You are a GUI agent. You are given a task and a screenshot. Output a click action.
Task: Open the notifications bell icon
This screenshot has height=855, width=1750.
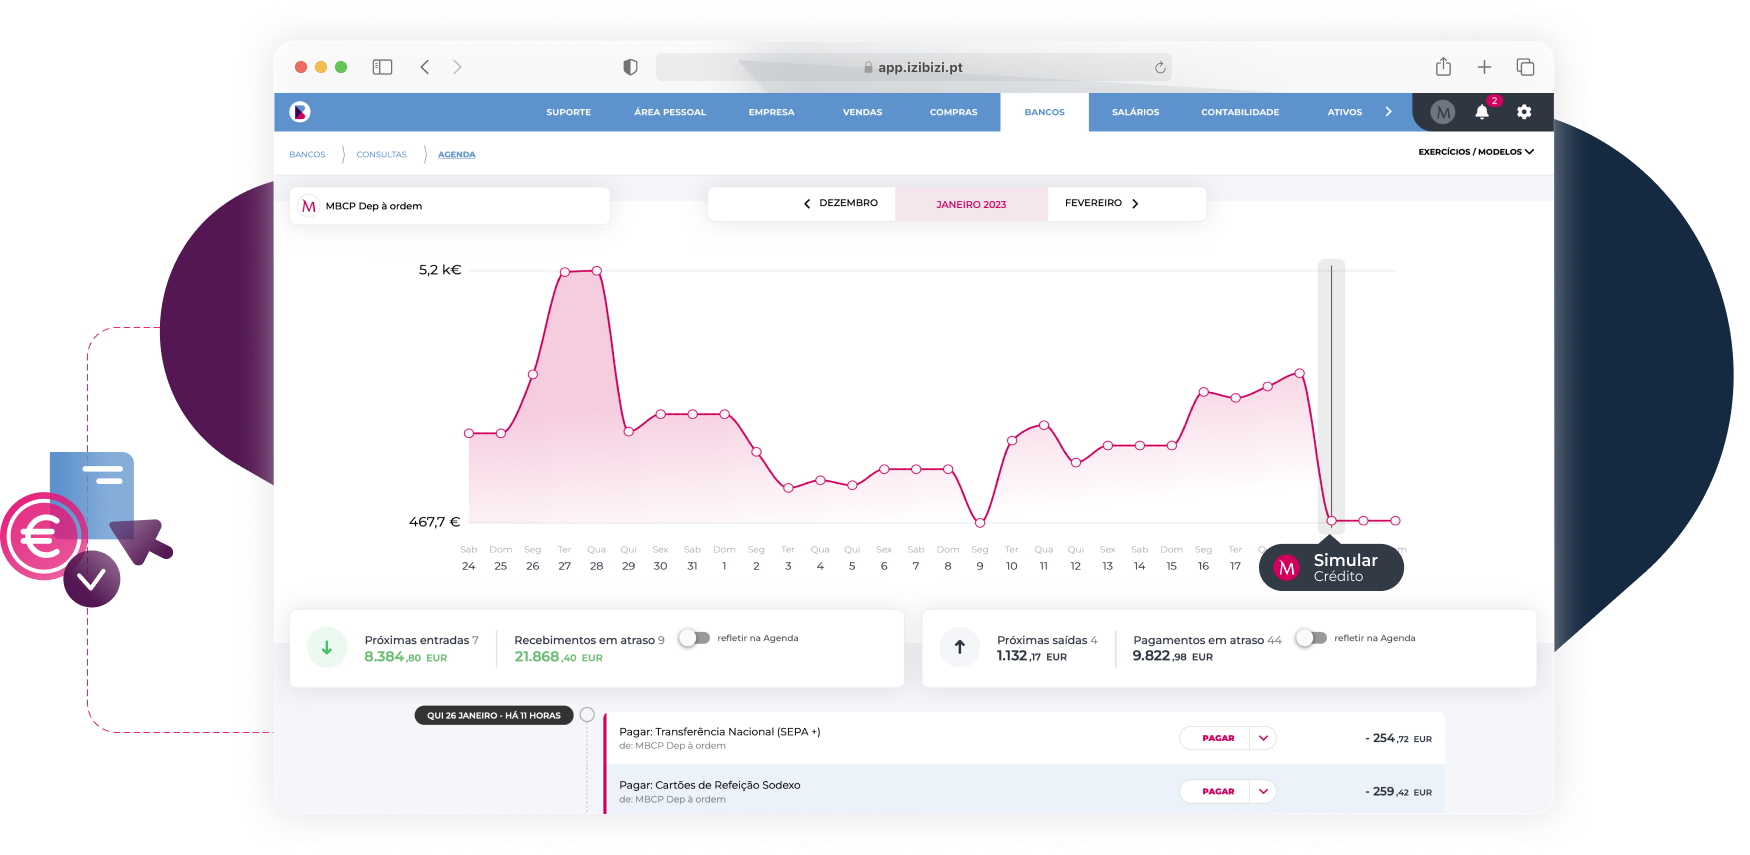[x=1481, y=112]
